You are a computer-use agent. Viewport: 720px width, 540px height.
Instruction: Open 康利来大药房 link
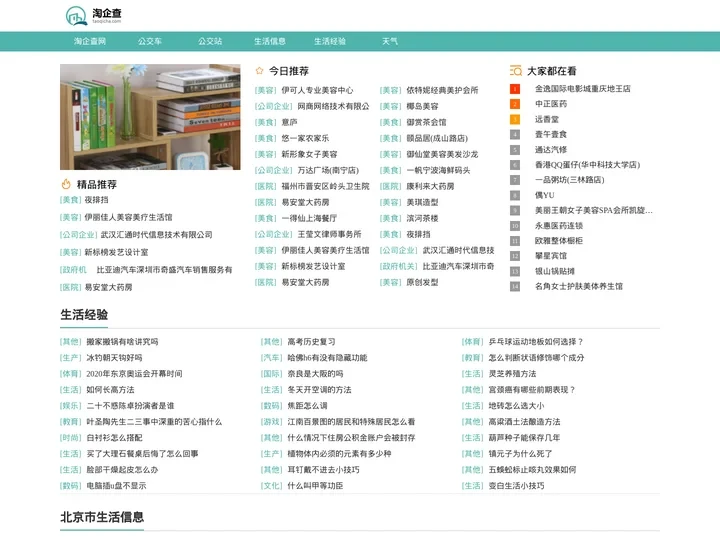tap(430, 186)
